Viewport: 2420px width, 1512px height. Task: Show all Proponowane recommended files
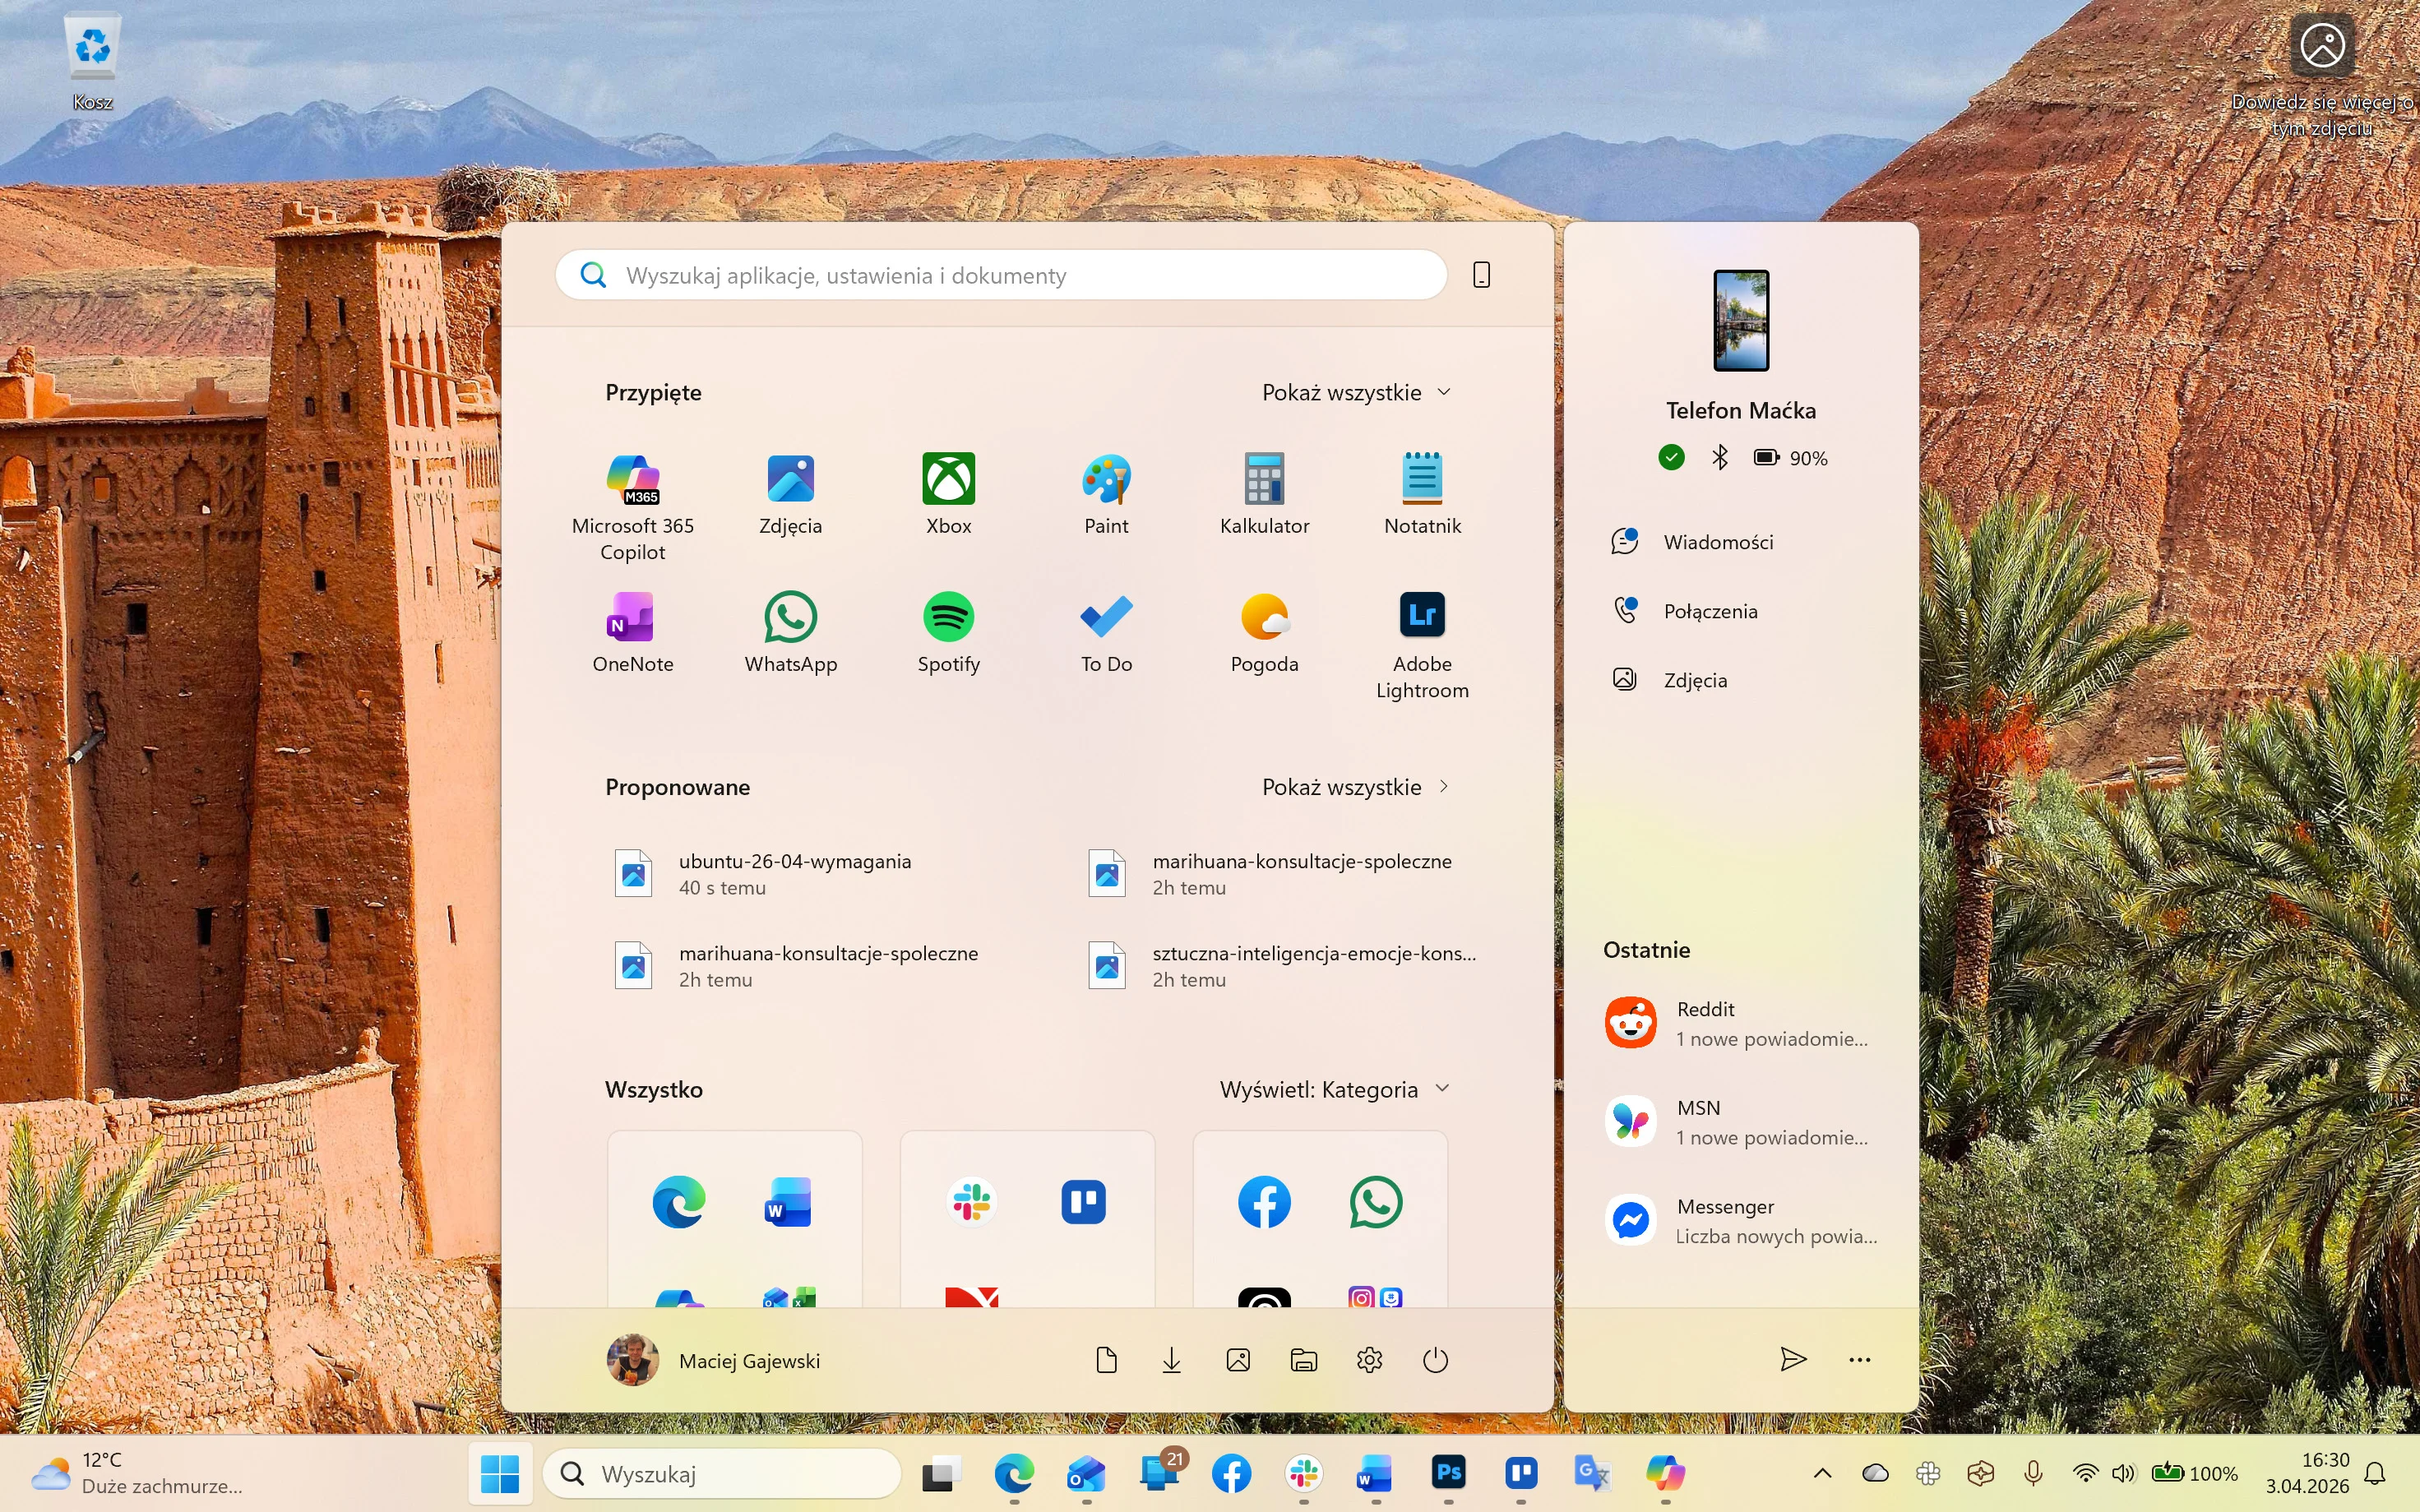point(1355,787)
